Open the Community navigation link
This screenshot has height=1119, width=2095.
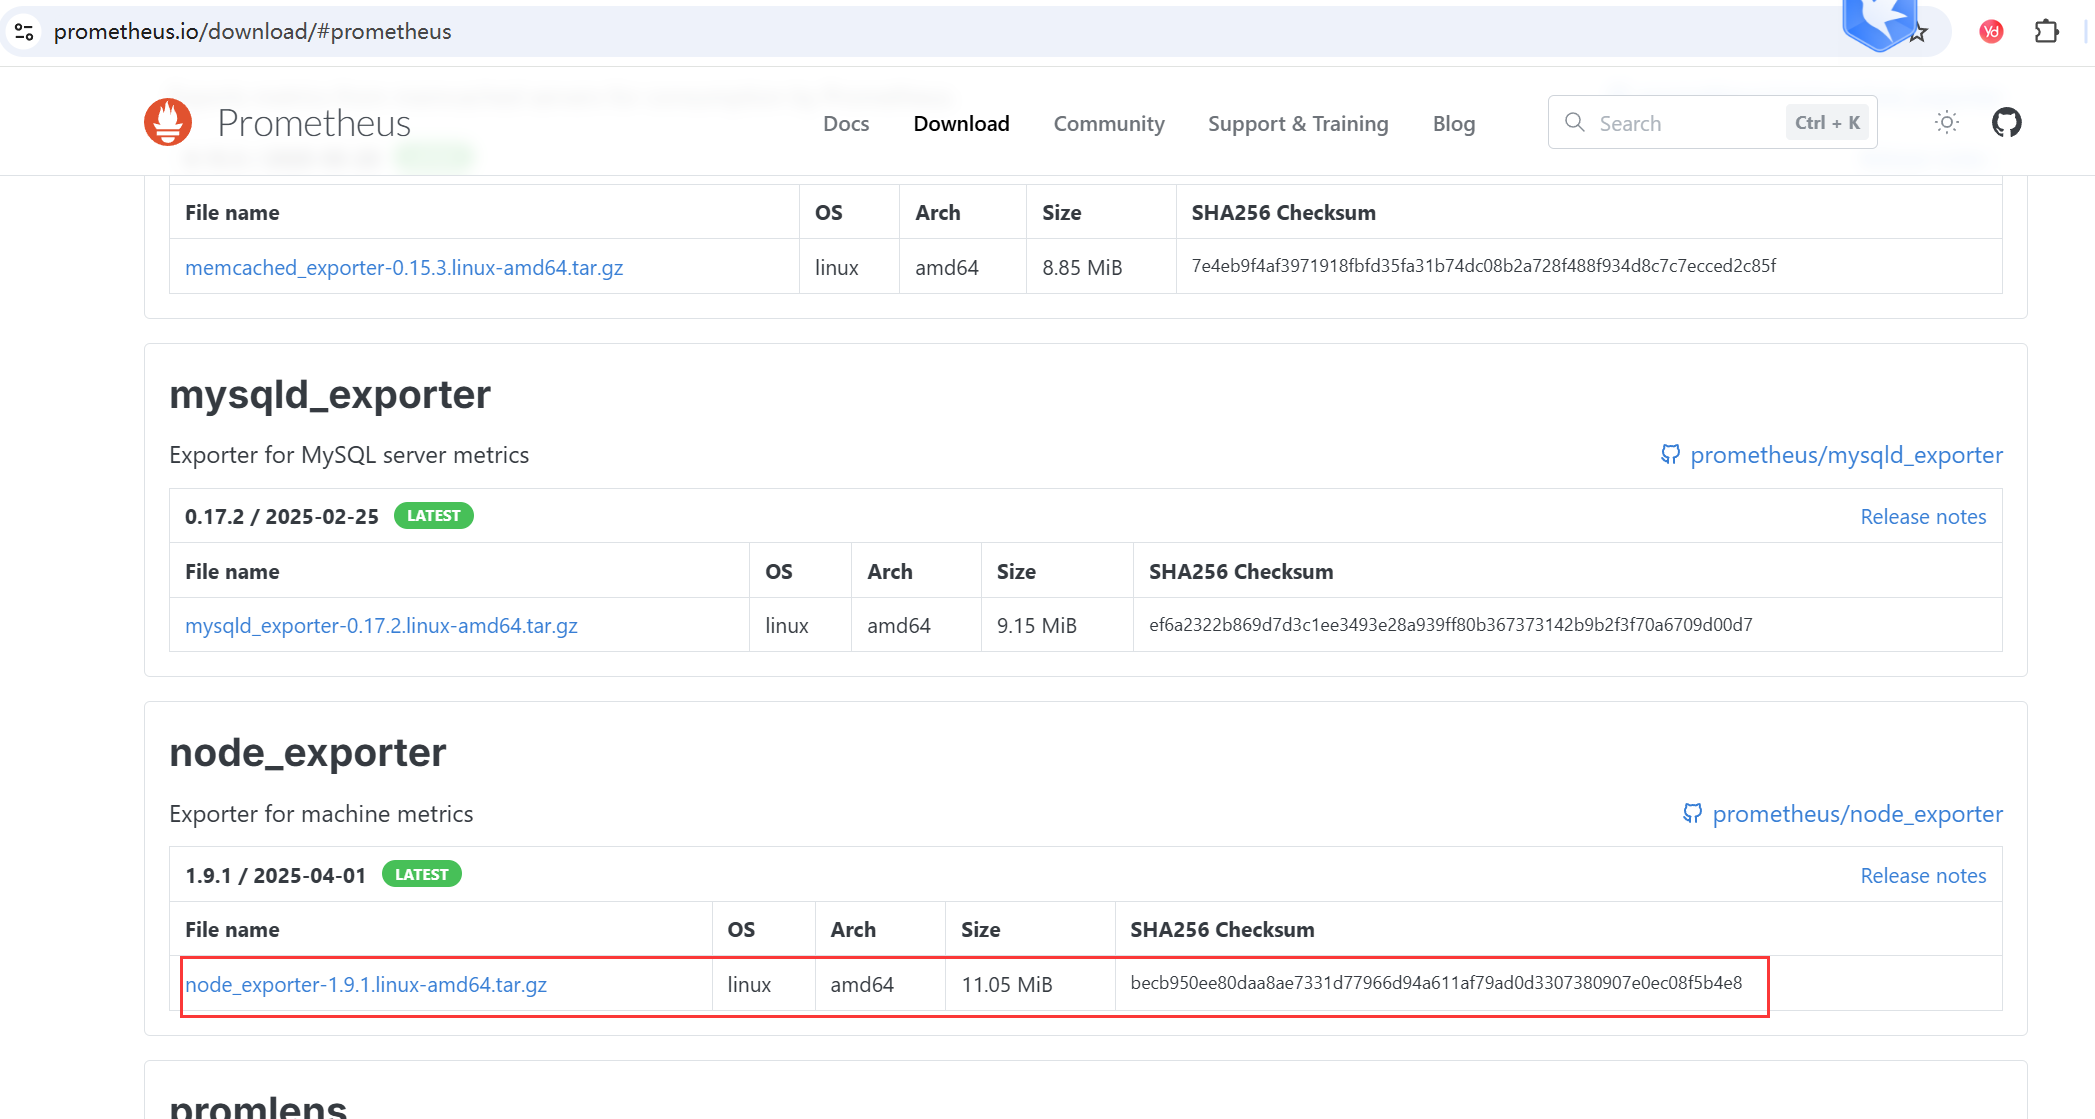(x=1109, y=124)
